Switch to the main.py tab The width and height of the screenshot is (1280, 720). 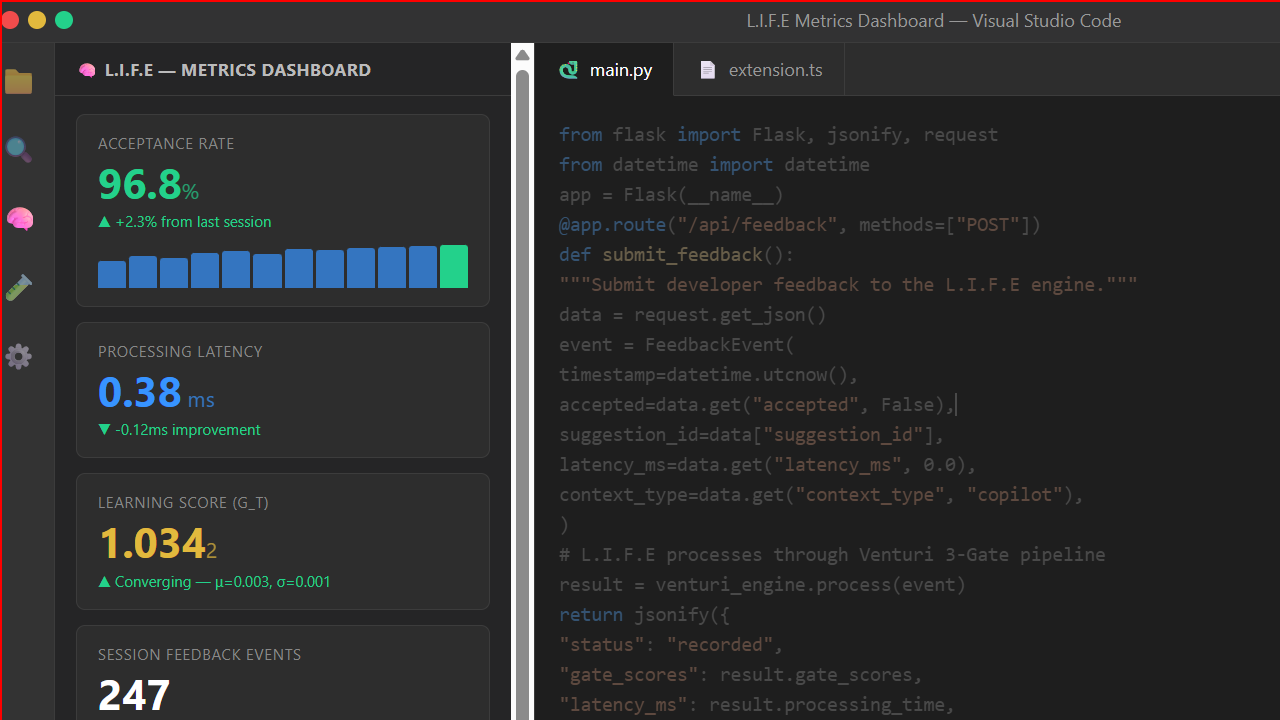click(605, 70)
